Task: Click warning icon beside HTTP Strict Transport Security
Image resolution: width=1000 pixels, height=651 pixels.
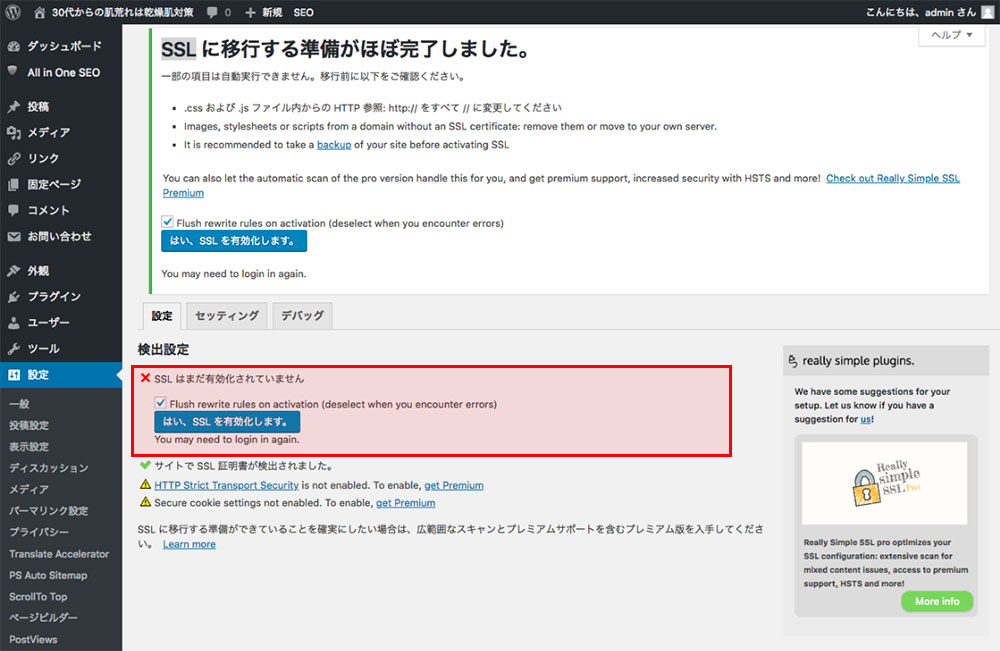Action: click(145, 485)
